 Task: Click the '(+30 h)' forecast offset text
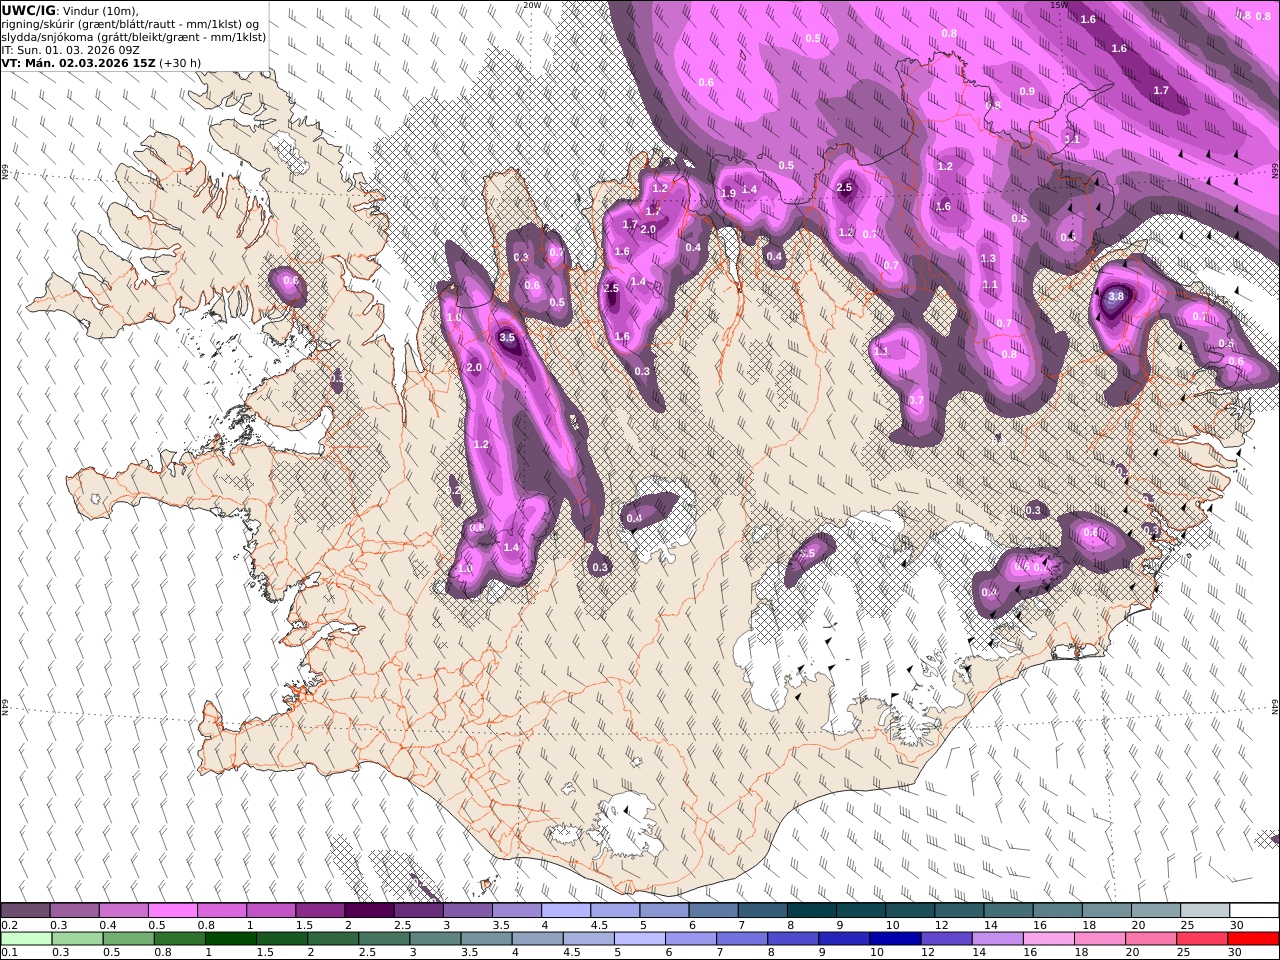click(x=180, y=63)
